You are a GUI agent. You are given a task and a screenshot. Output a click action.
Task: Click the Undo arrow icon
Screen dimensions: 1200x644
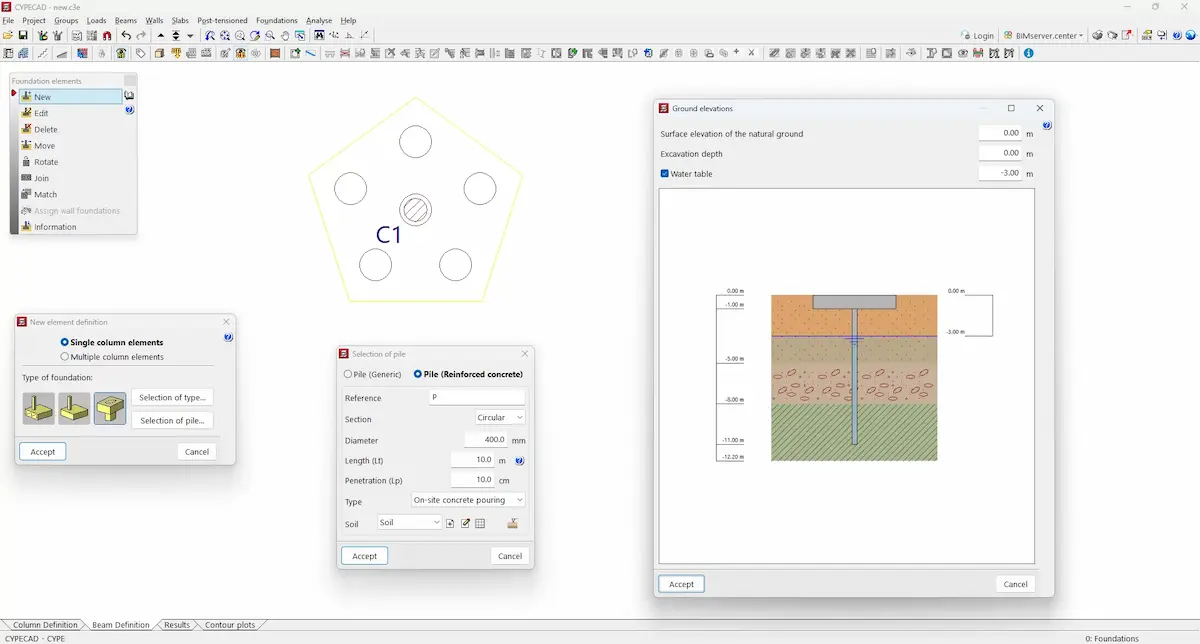coord(126,35)
